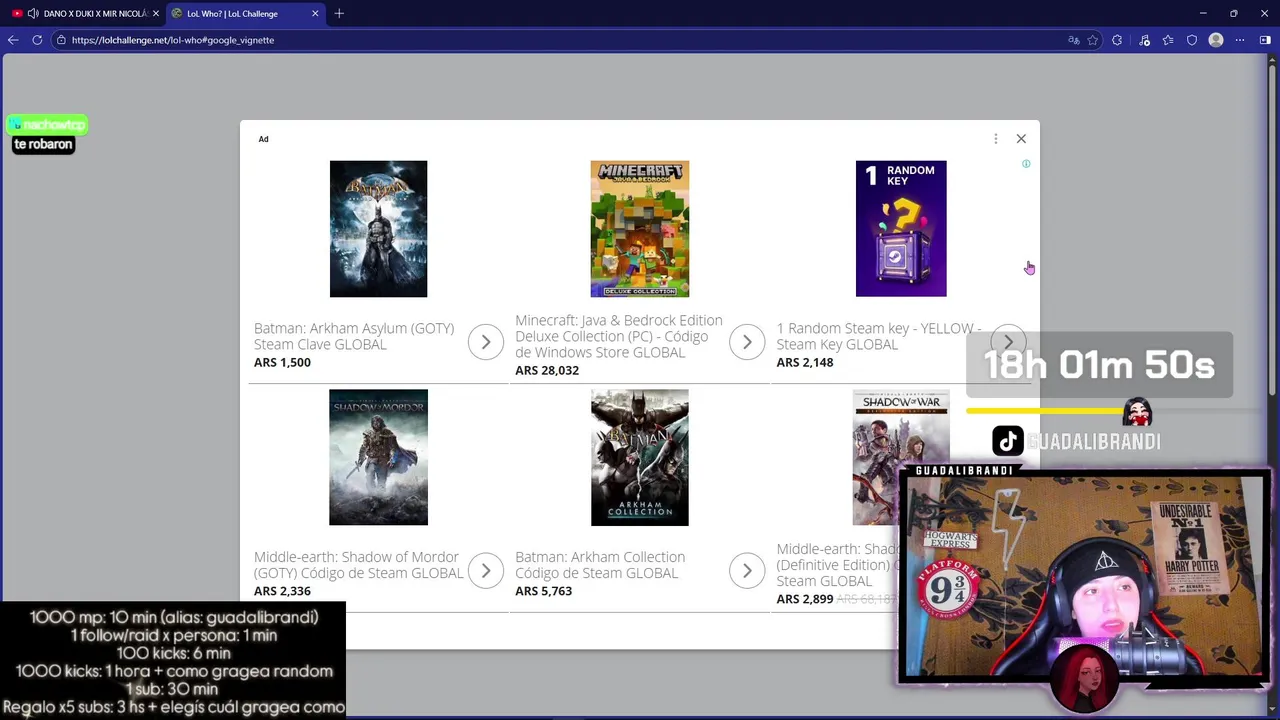This screenshot has height=720, width=1280.
Task: Open the media control music icon
Action: pos(1143,40)
